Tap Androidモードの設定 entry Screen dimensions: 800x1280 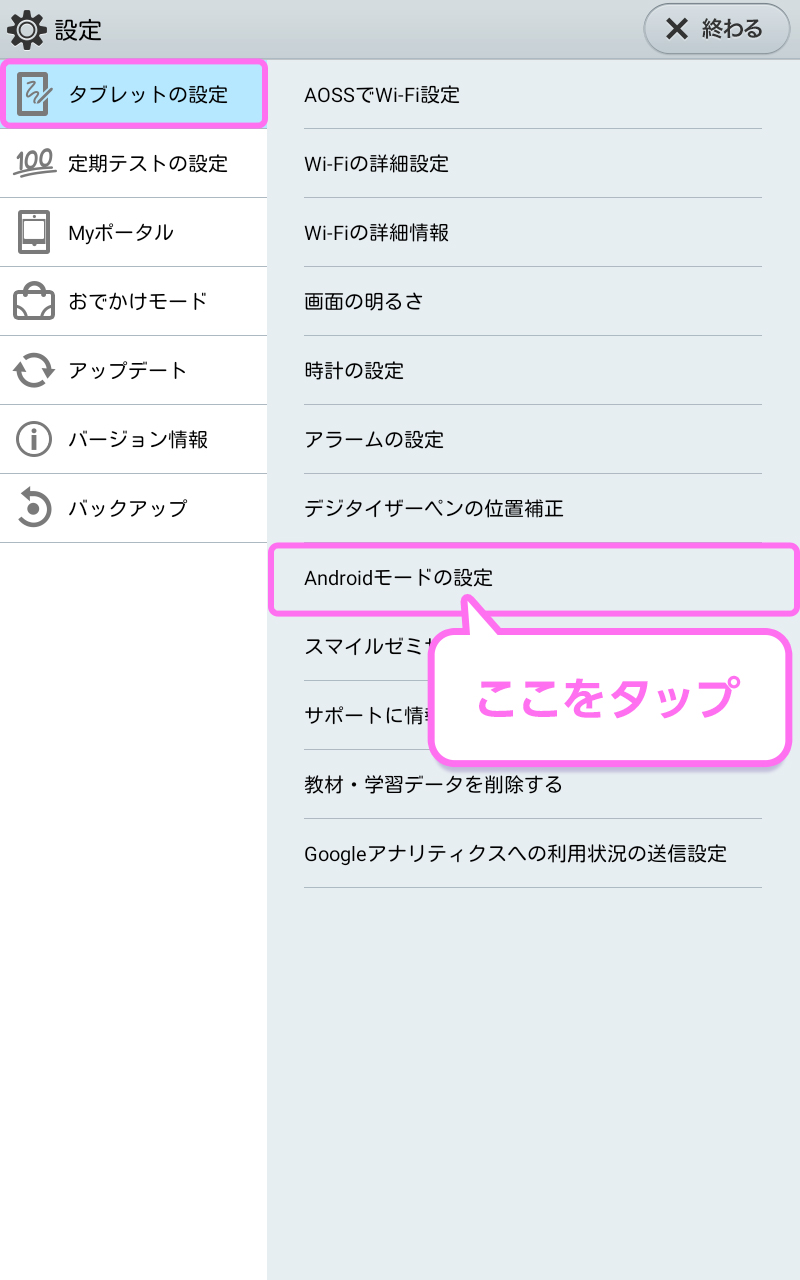click(535, 578)
